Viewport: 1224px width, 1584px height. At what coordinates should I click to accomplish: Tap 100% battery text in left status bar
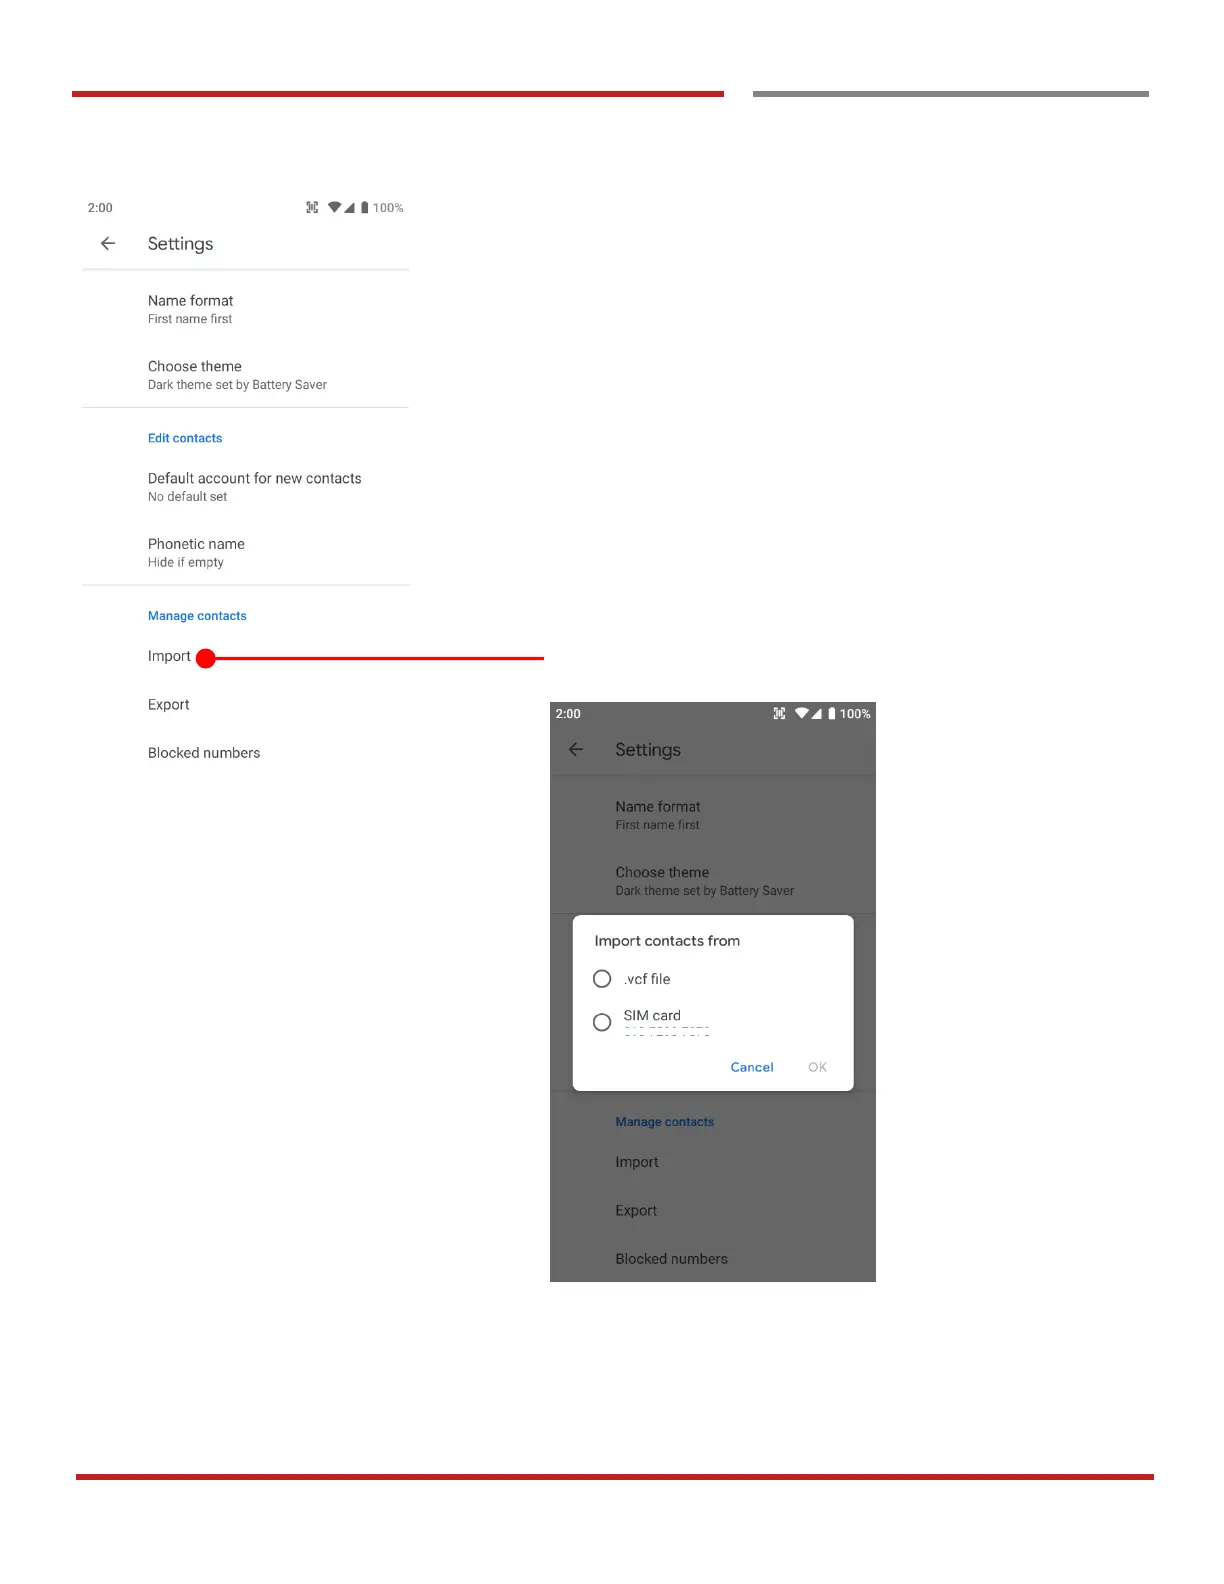click(x=388, y=208)
